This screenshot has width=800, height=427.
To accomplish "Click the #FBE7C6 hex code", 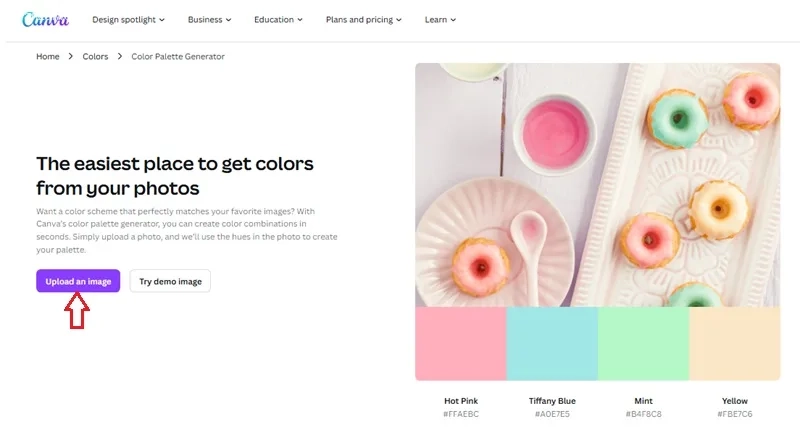I will (x=734, y=413).
